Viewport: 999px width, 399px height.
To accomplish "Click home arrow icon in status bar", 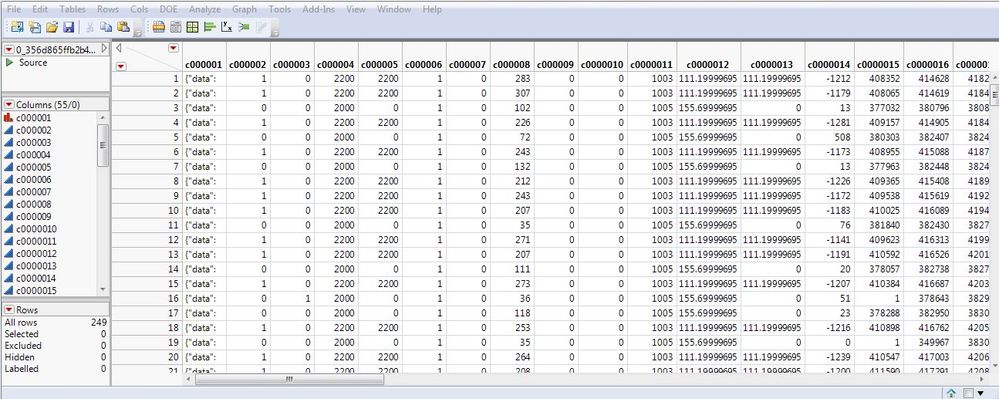I will (951, 393).
